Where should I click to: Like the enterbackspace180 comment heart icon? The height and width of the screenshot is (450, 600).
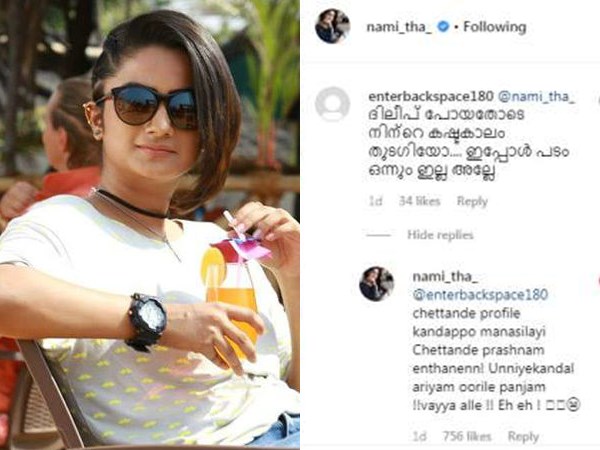point(598,100)
